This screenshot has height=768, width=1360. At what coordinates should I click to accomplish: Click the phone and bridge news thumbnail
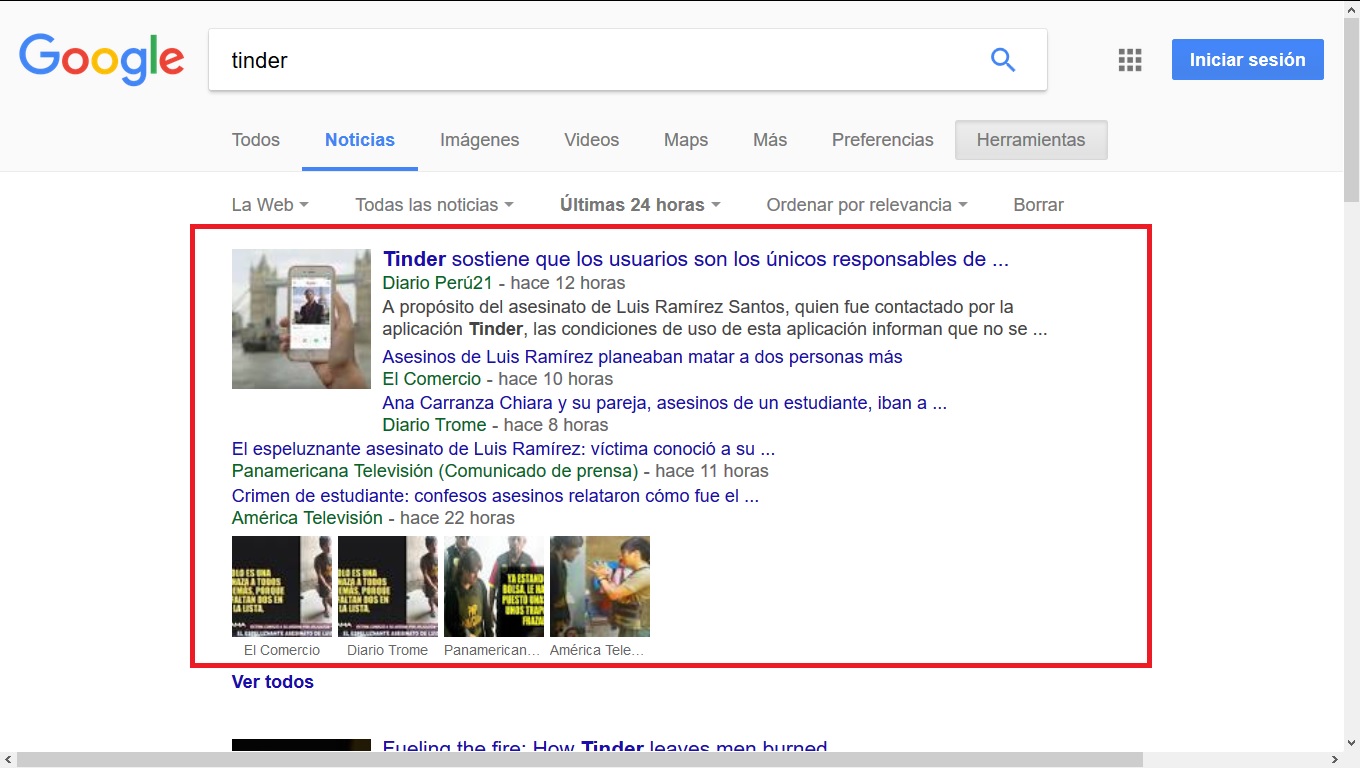click(x=301, y=319)
